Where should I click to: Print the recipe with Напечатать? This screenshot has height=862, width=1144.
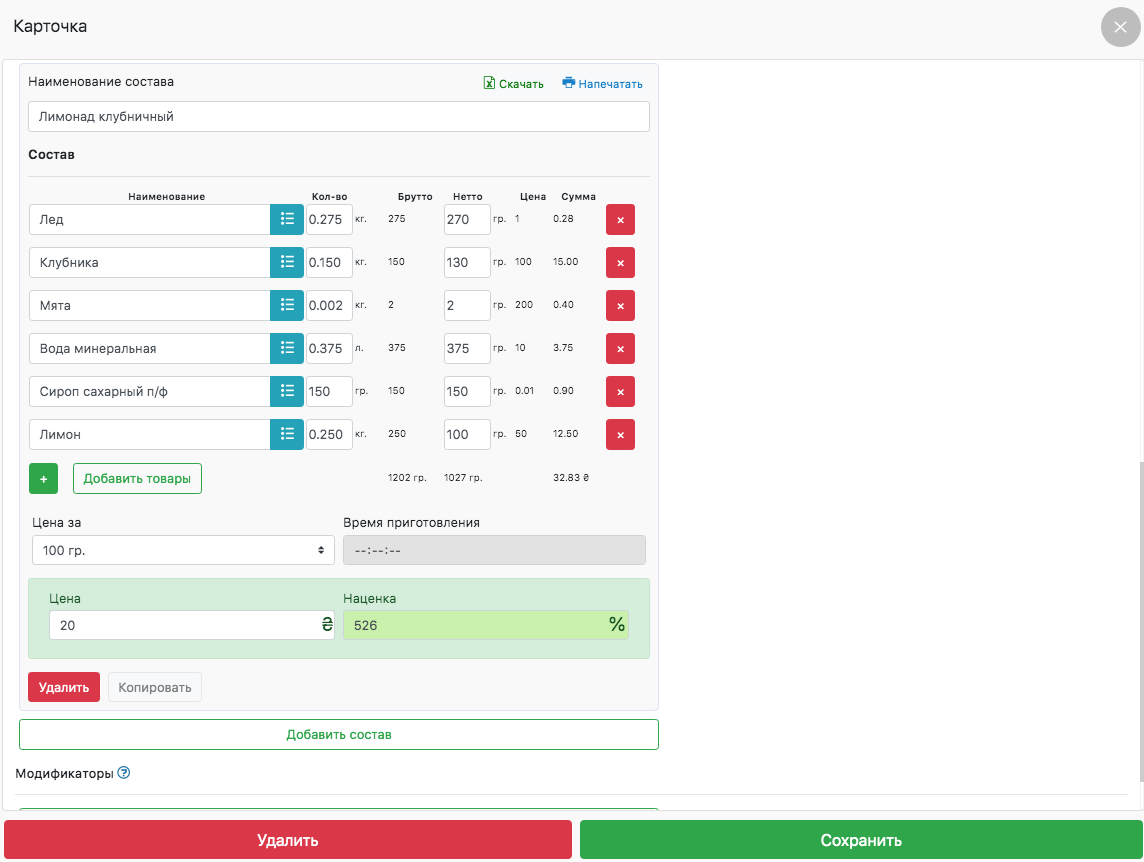coord(602,84)
